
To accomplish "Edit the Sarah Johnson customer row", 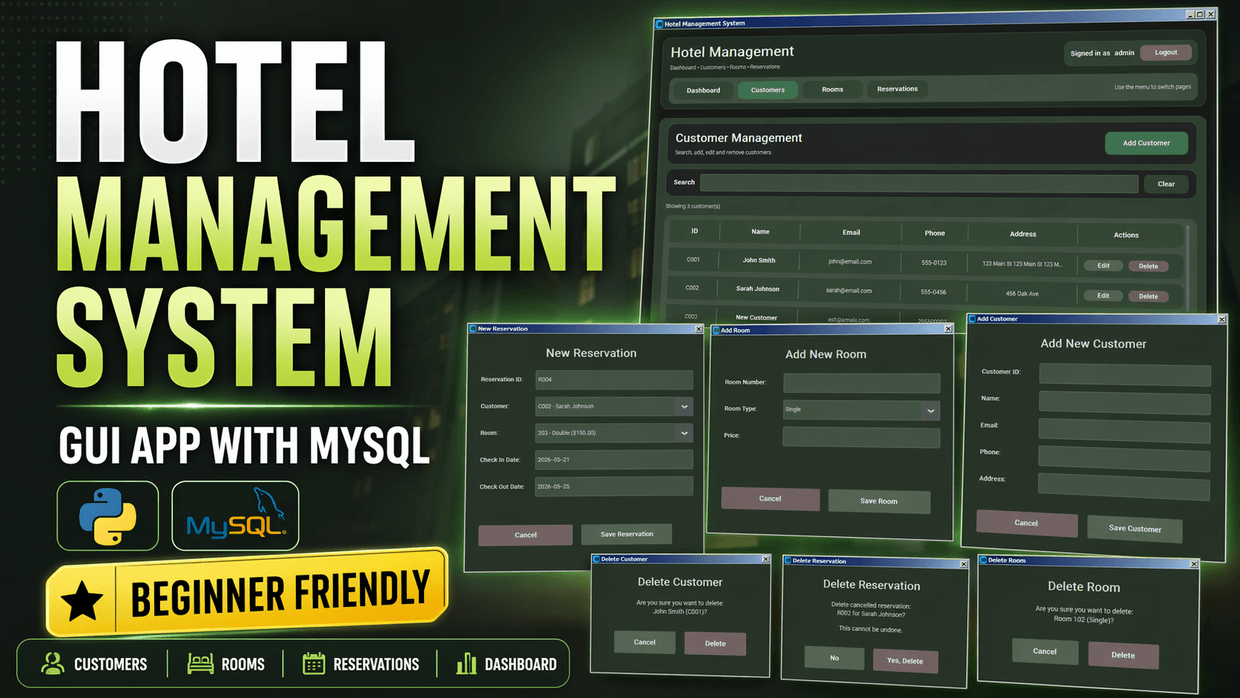I will tap(1103, 296).
